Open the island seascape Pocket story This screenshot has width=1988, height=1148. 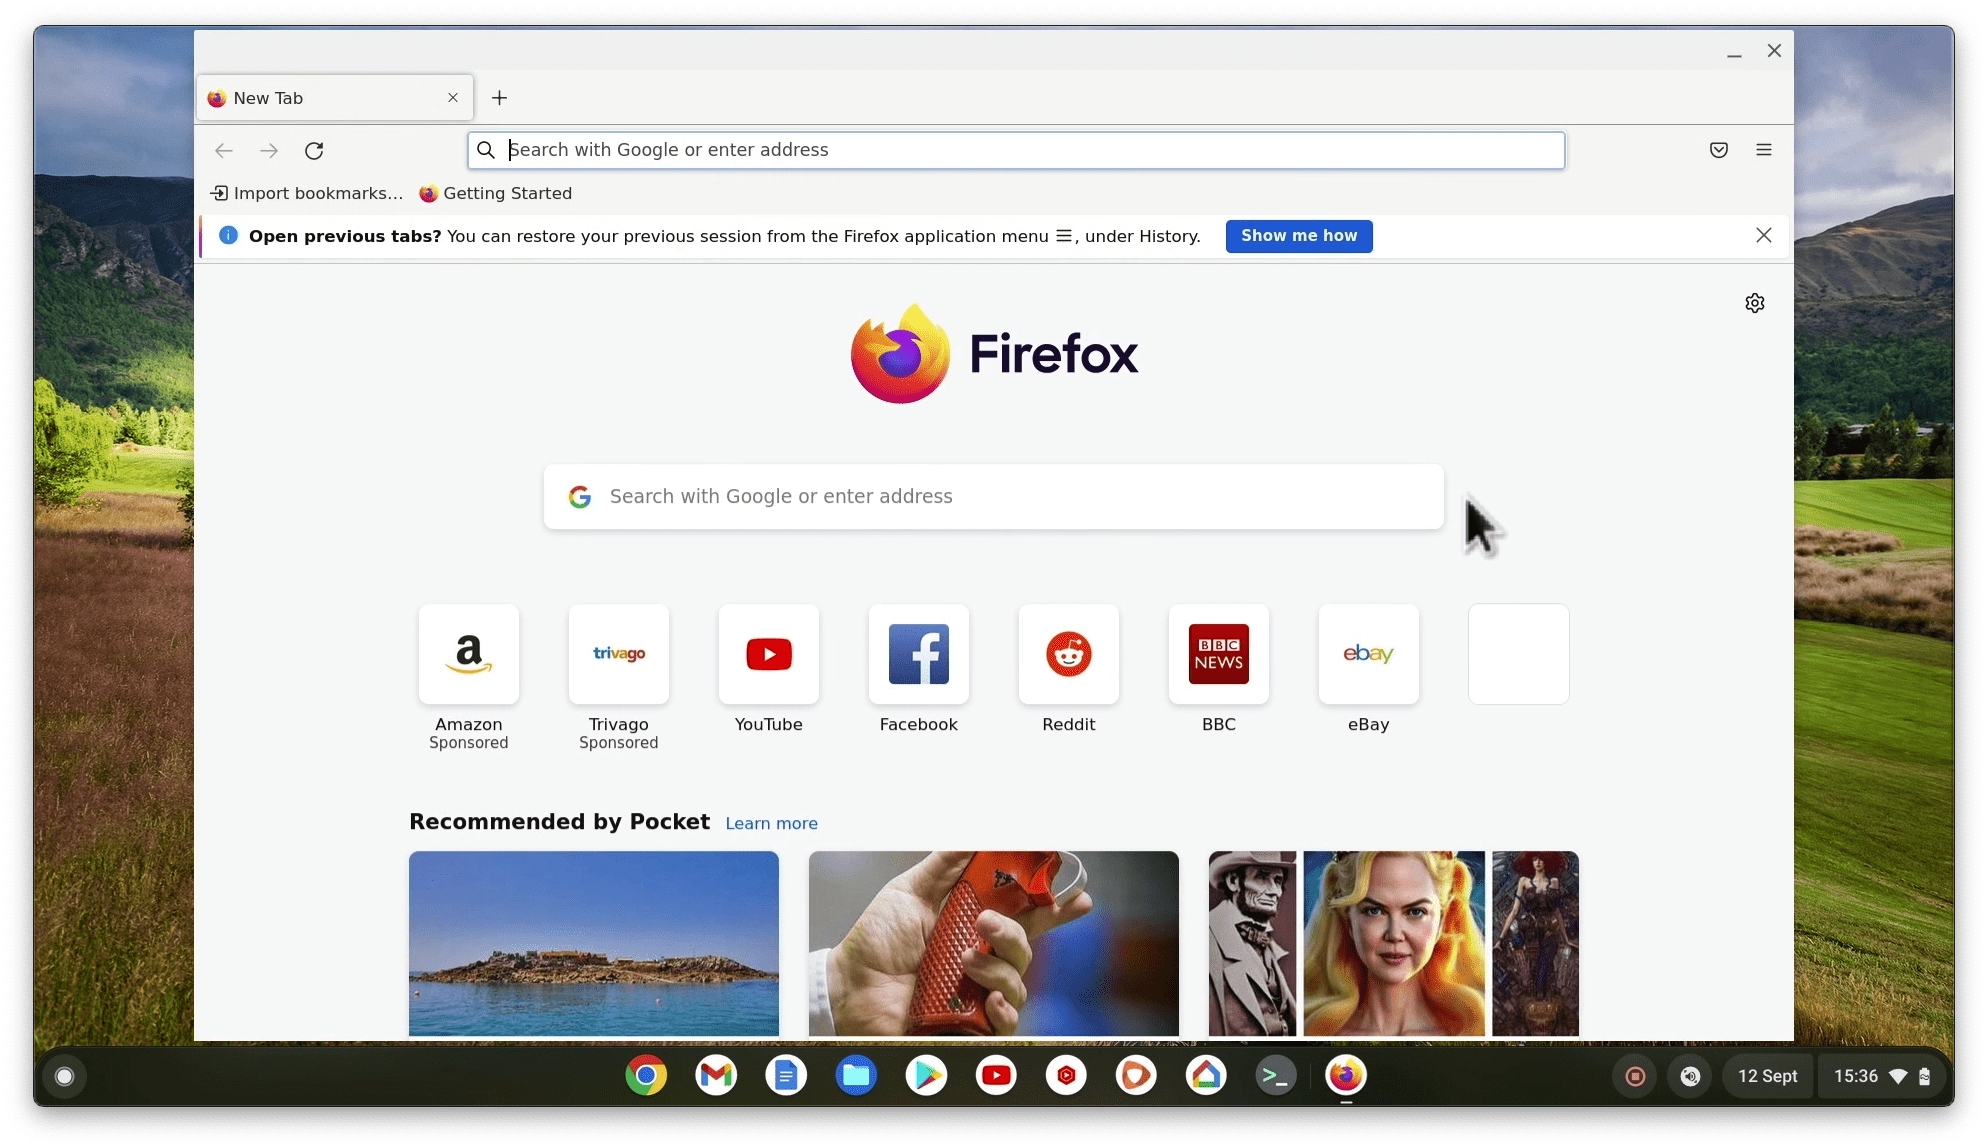(594, 943)
